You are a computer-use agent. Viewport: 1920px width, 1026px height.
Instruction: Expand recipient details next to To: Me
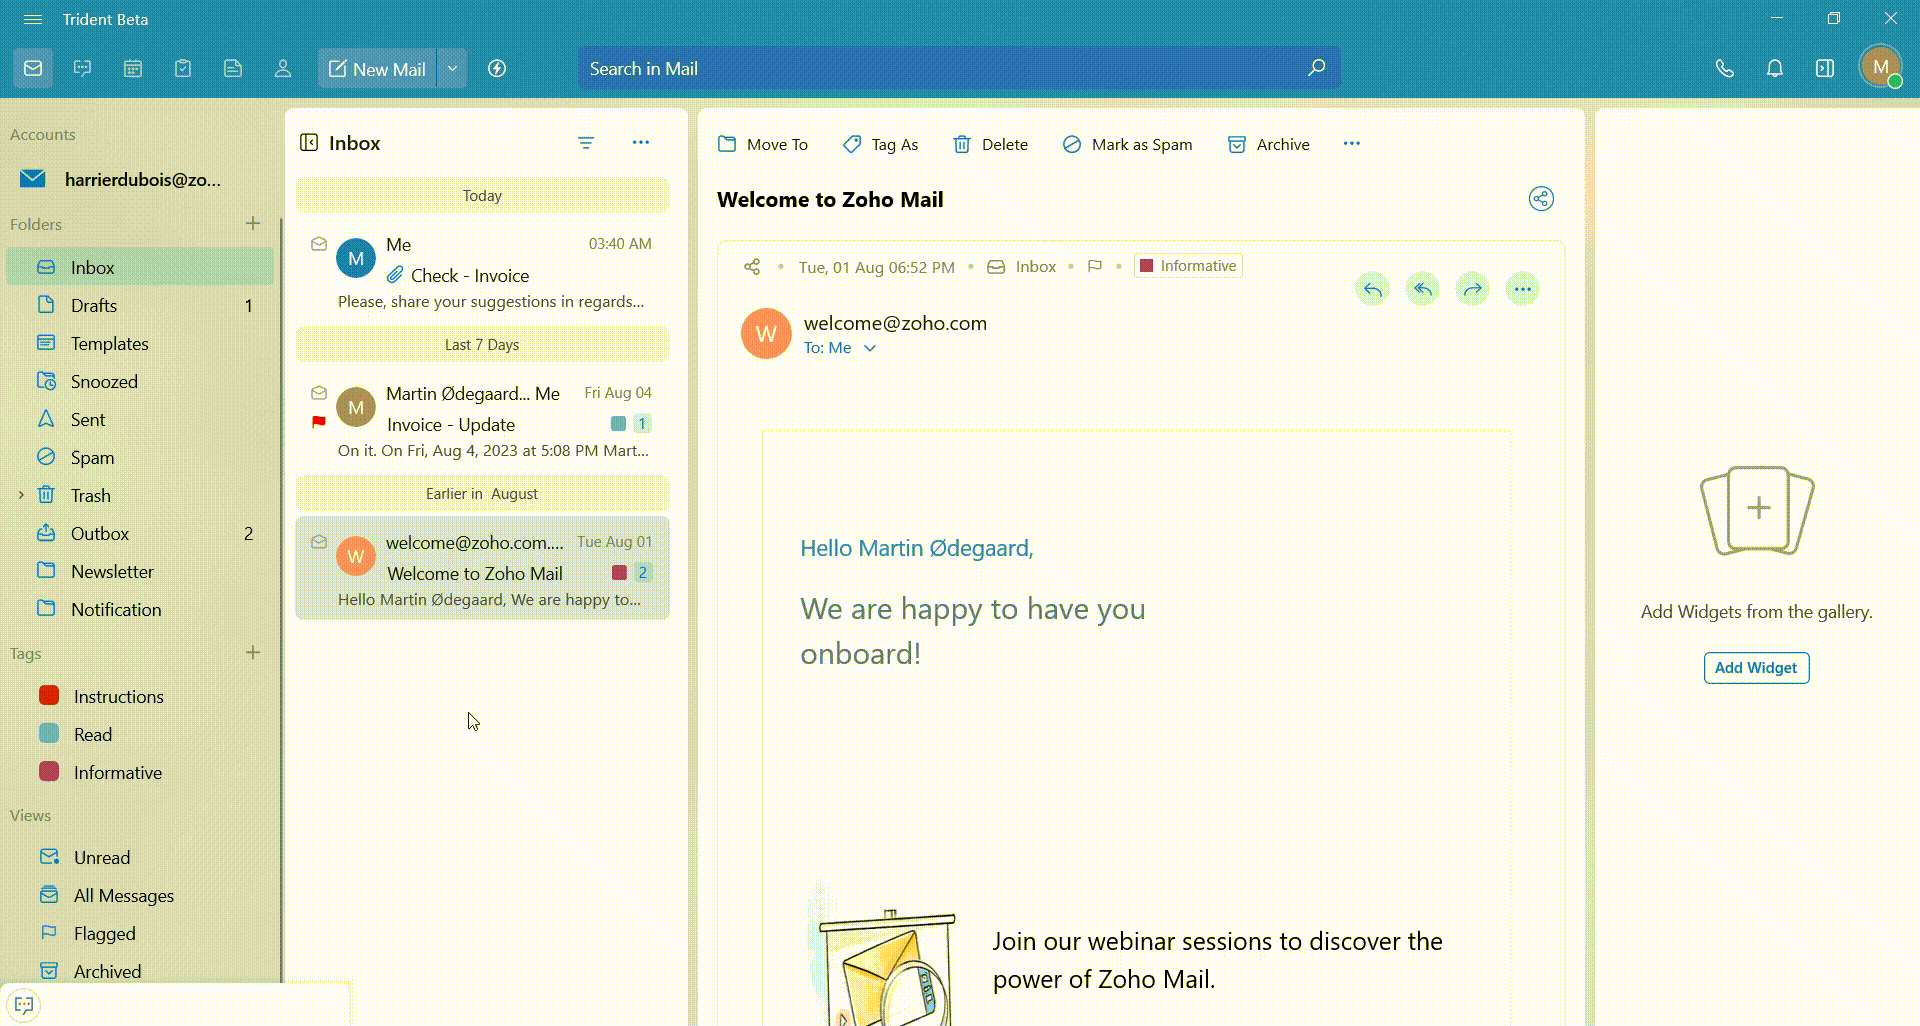[x=870, y=349]
